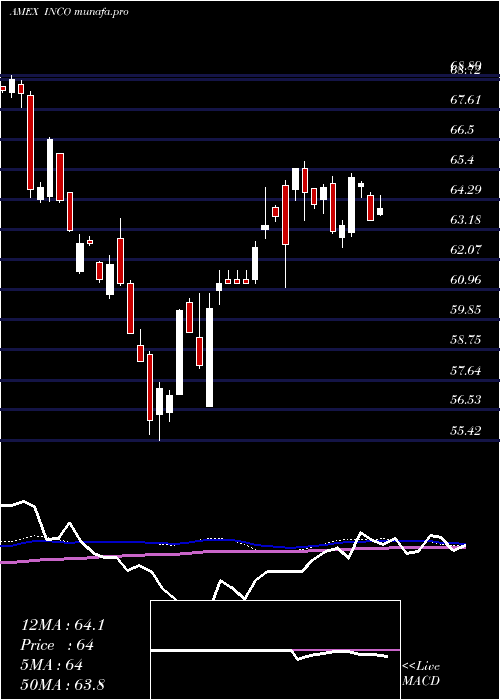Click the 58.75 price axis label
This screenshot has height=700, width=500.
coord(466,340)
